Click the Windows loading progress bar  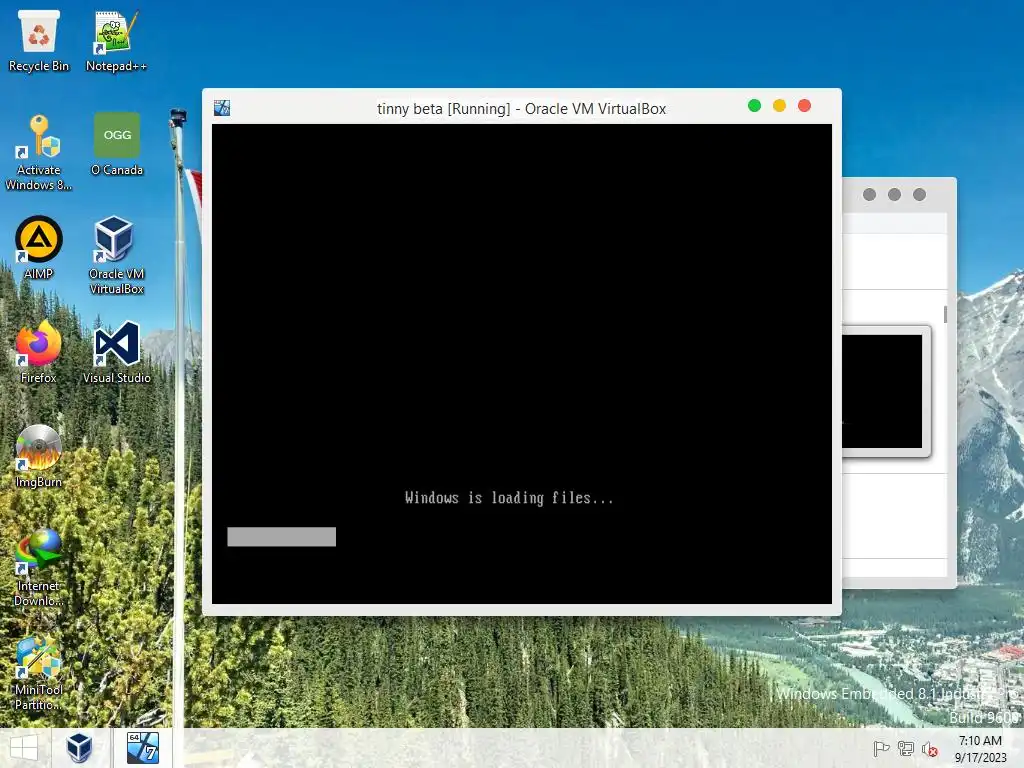pyautogui.click(x=281, y=537)
